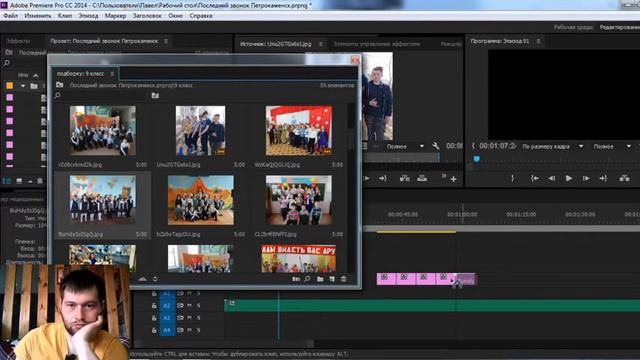Open the Эпизод menu

click(x=88, y=16)
